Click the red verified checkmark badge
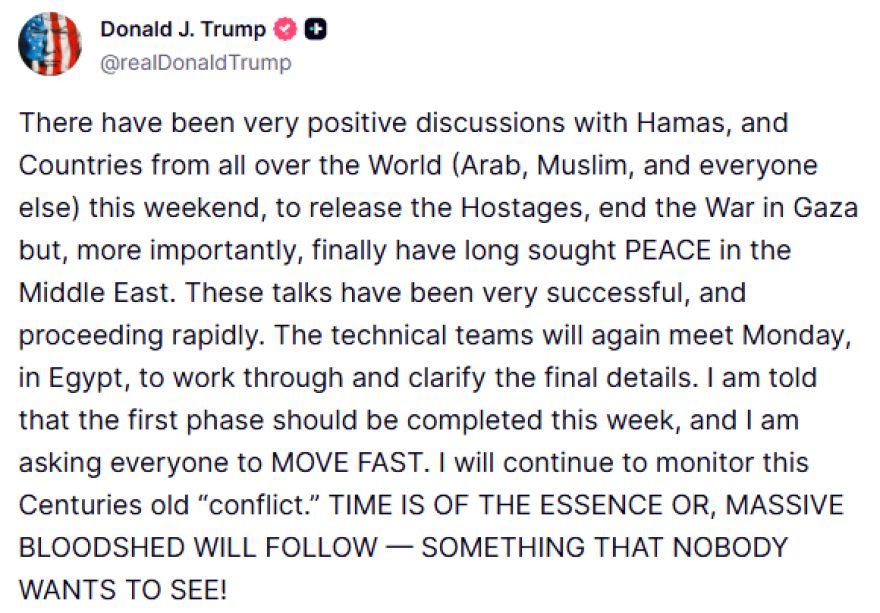 click(x=287, y=30)
